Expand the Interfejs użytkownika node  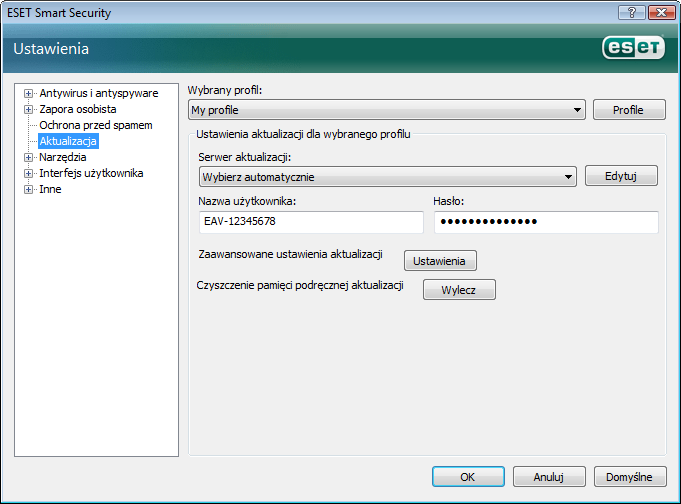click(x=28, y=173)
